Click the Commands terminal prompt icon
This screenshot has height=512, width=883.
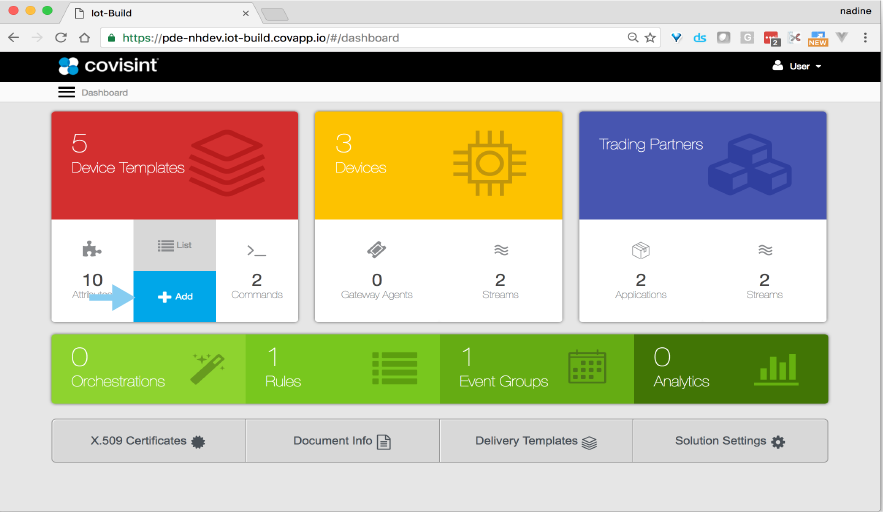point(256,250)
